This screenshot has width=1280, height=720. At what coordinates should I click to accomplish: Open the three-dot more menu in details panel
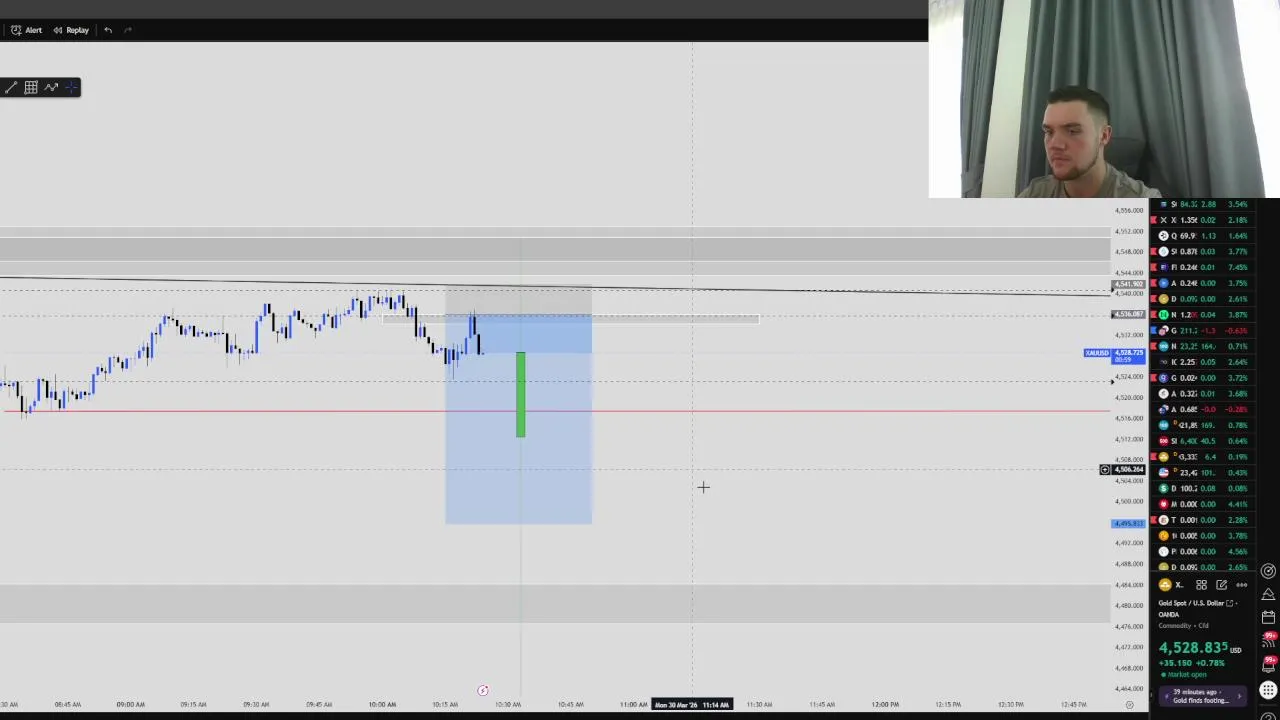pyautogui.click(x=1241, y=585)
